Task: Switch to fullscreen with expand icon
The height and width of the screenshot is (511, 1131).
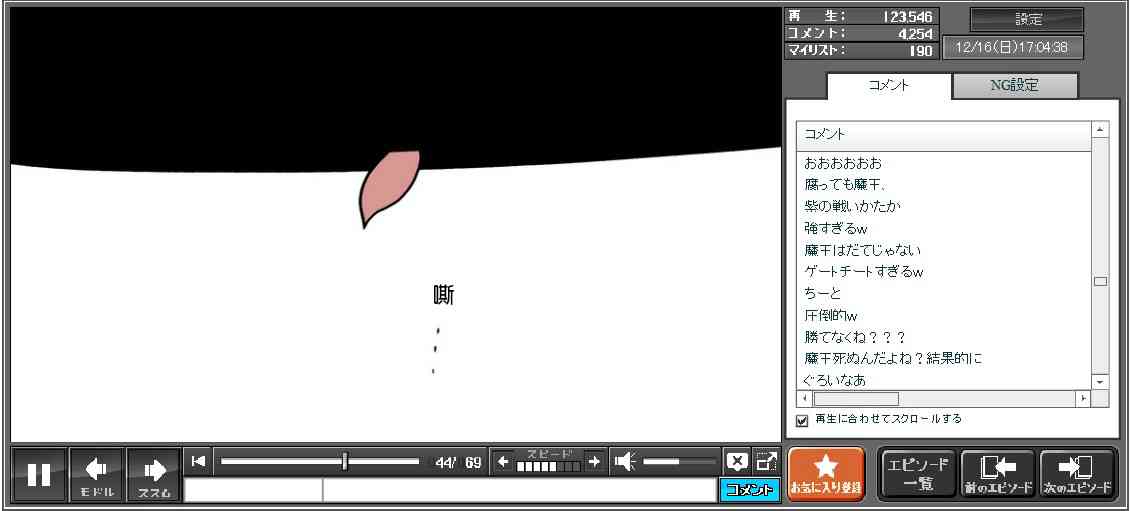Action: (x=766, y=461)
